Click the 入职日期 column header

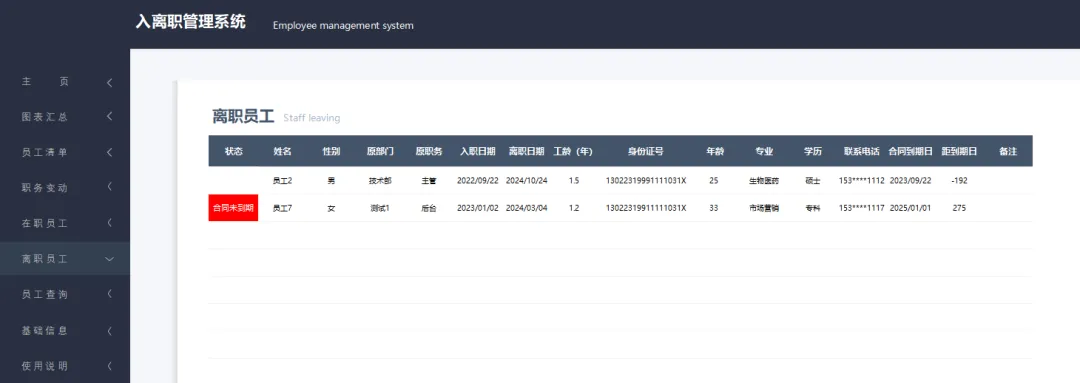(x=478, y=152)
